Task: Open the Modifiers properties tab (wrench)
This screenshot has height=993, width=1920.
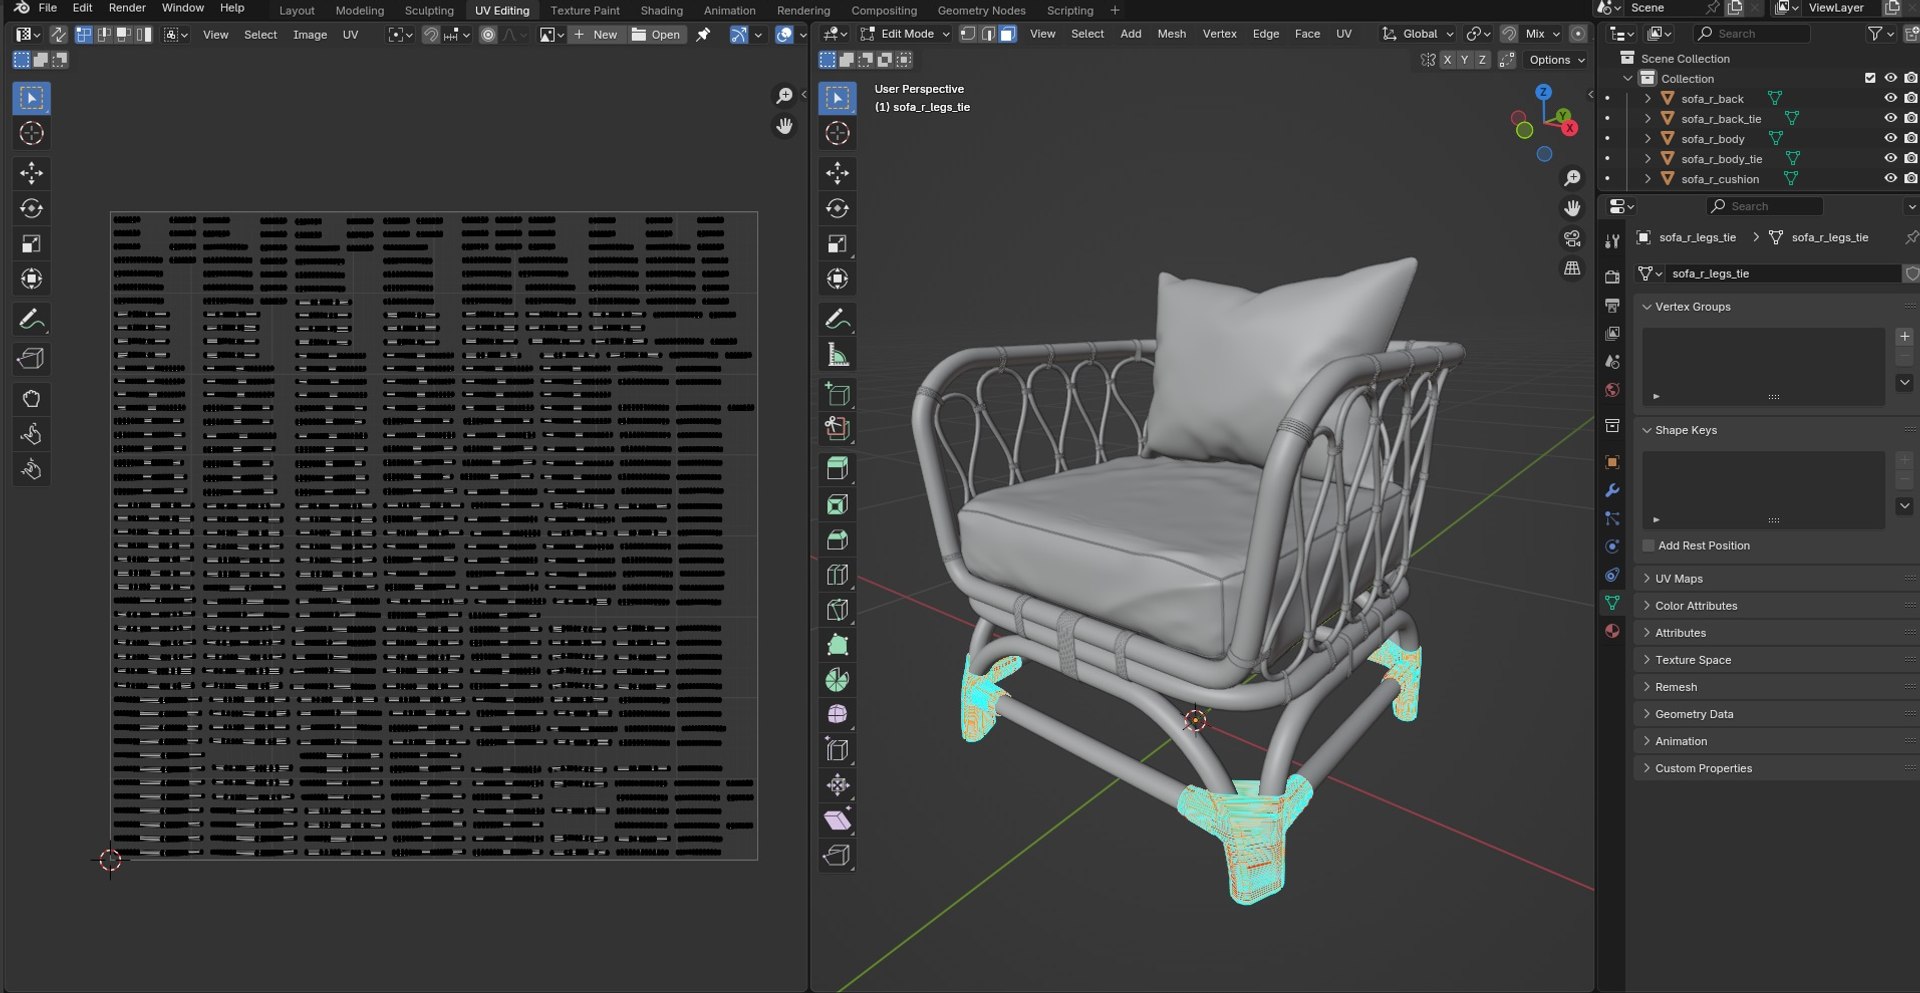Action: pos(1612,491)
